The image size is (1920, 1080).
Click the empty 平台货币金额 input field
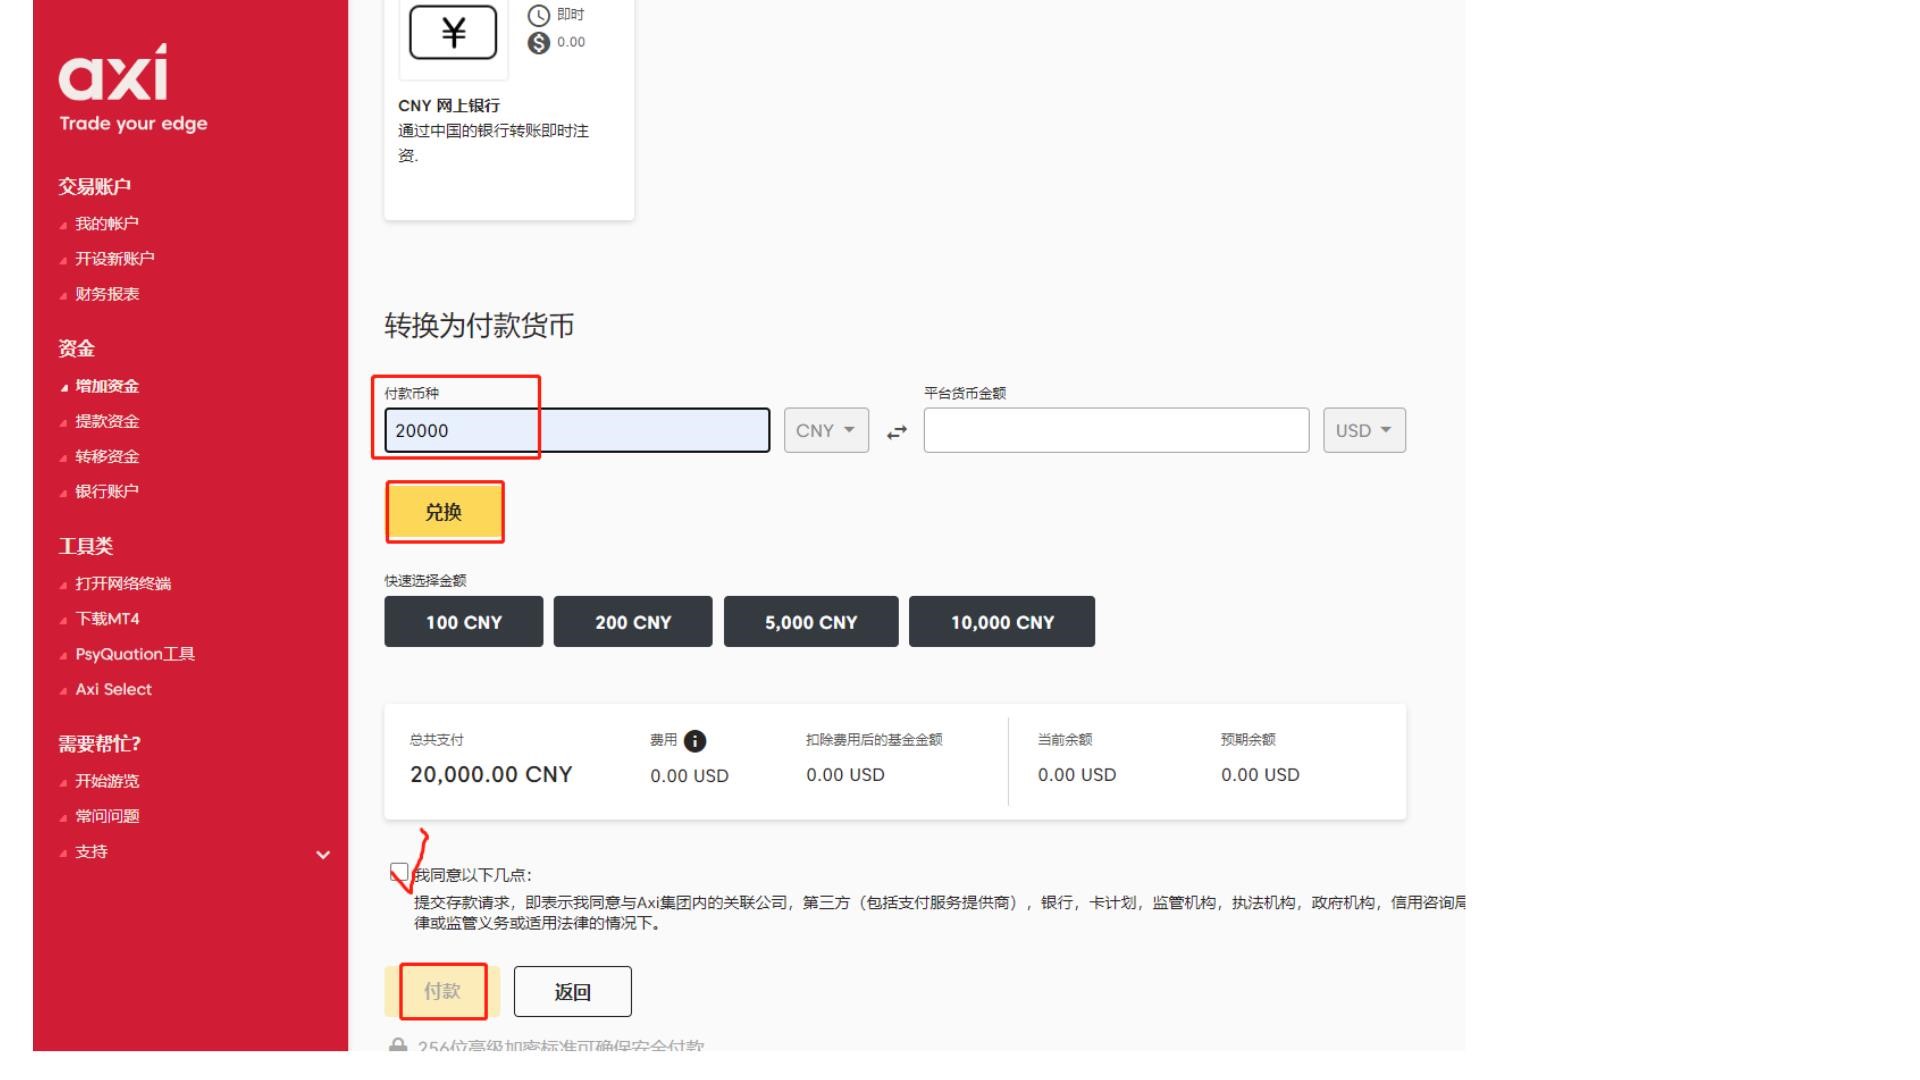click(x=1115, y=430)
